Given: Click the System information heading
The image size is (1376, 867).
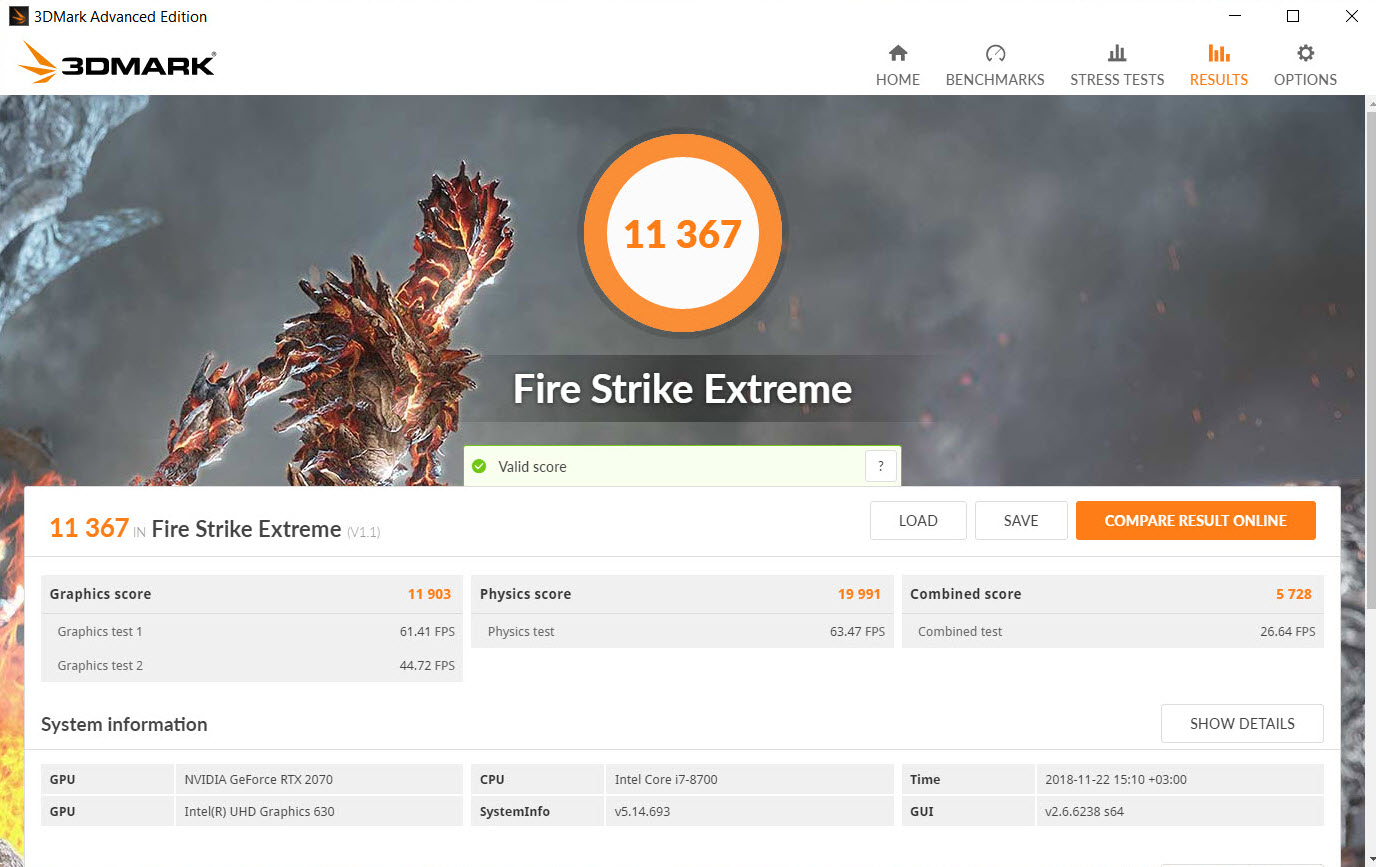Looking at the screenshot, I should (x=124, y=724).
